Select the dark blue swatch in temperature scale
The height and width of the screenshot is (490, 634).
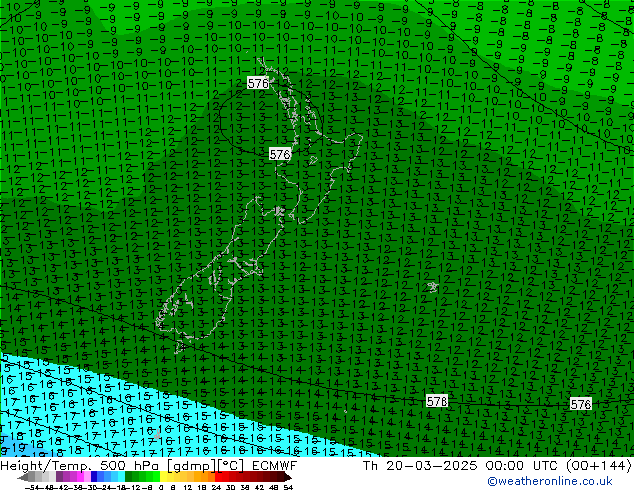pyautogui.click(x=94, y=477)
